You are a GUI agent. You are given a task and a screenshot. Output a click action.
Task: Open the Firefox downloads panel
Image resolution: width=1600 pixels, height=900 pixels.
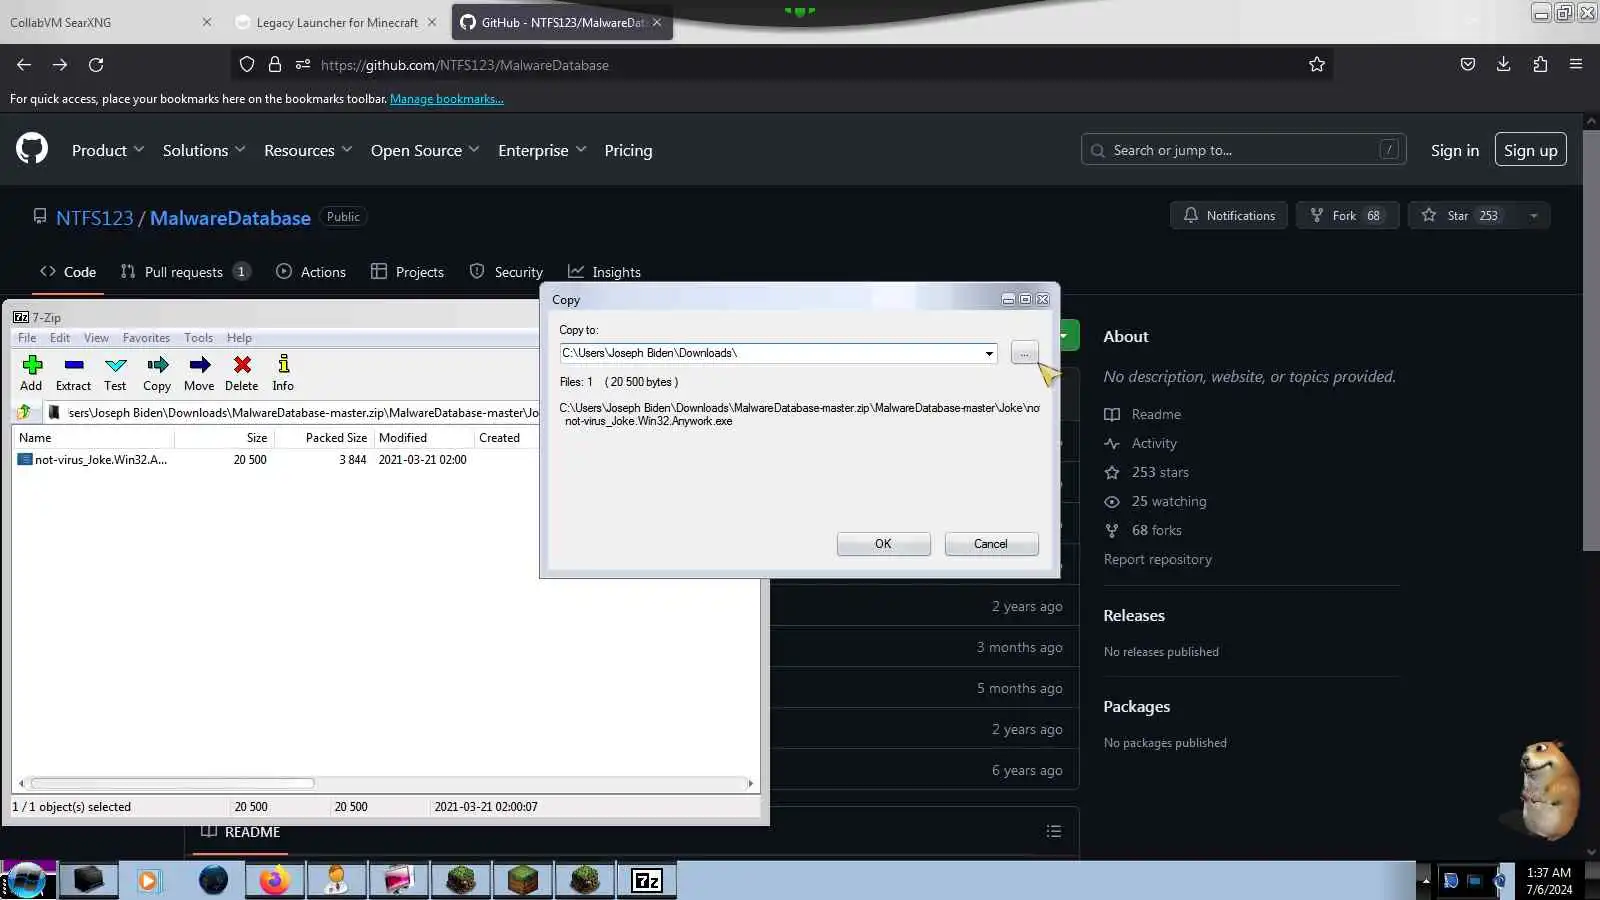coord(1503,65)
